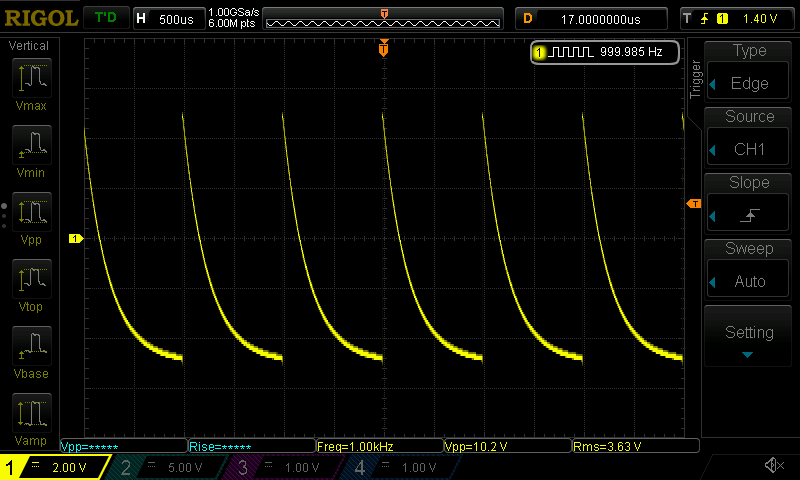Click the channel 1 badge in trigger status
This screenshot has width=800, height=480.
tap(722, 19)
